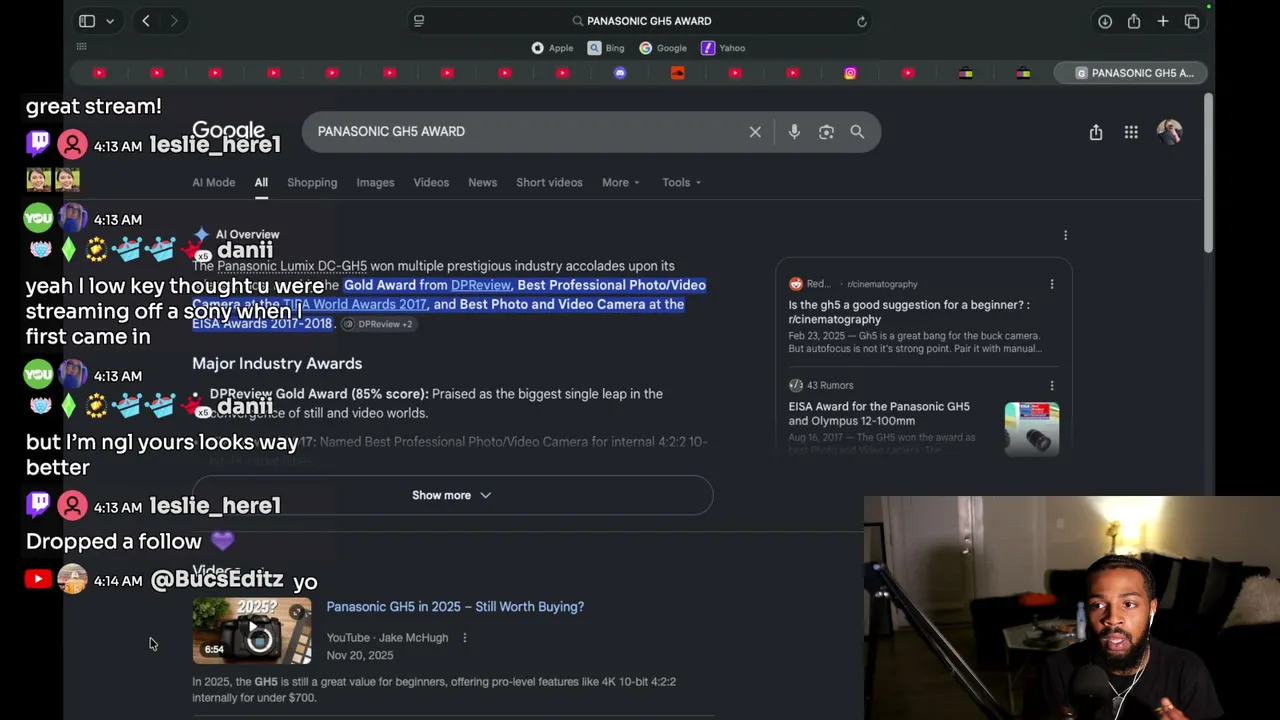Show the Safari downloads list
This screenshot has height=720, width=1280.
pyautogui.click(x=1105, y=21)
